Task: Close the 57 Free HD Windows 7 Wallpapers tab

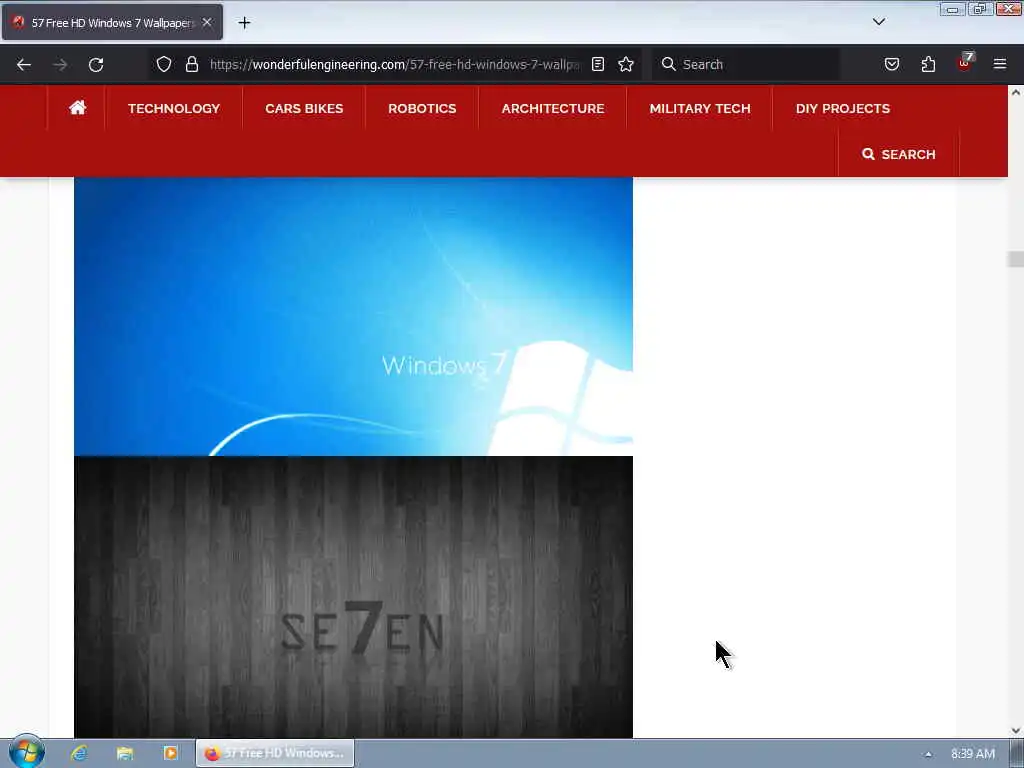Action: click(207, 22)
